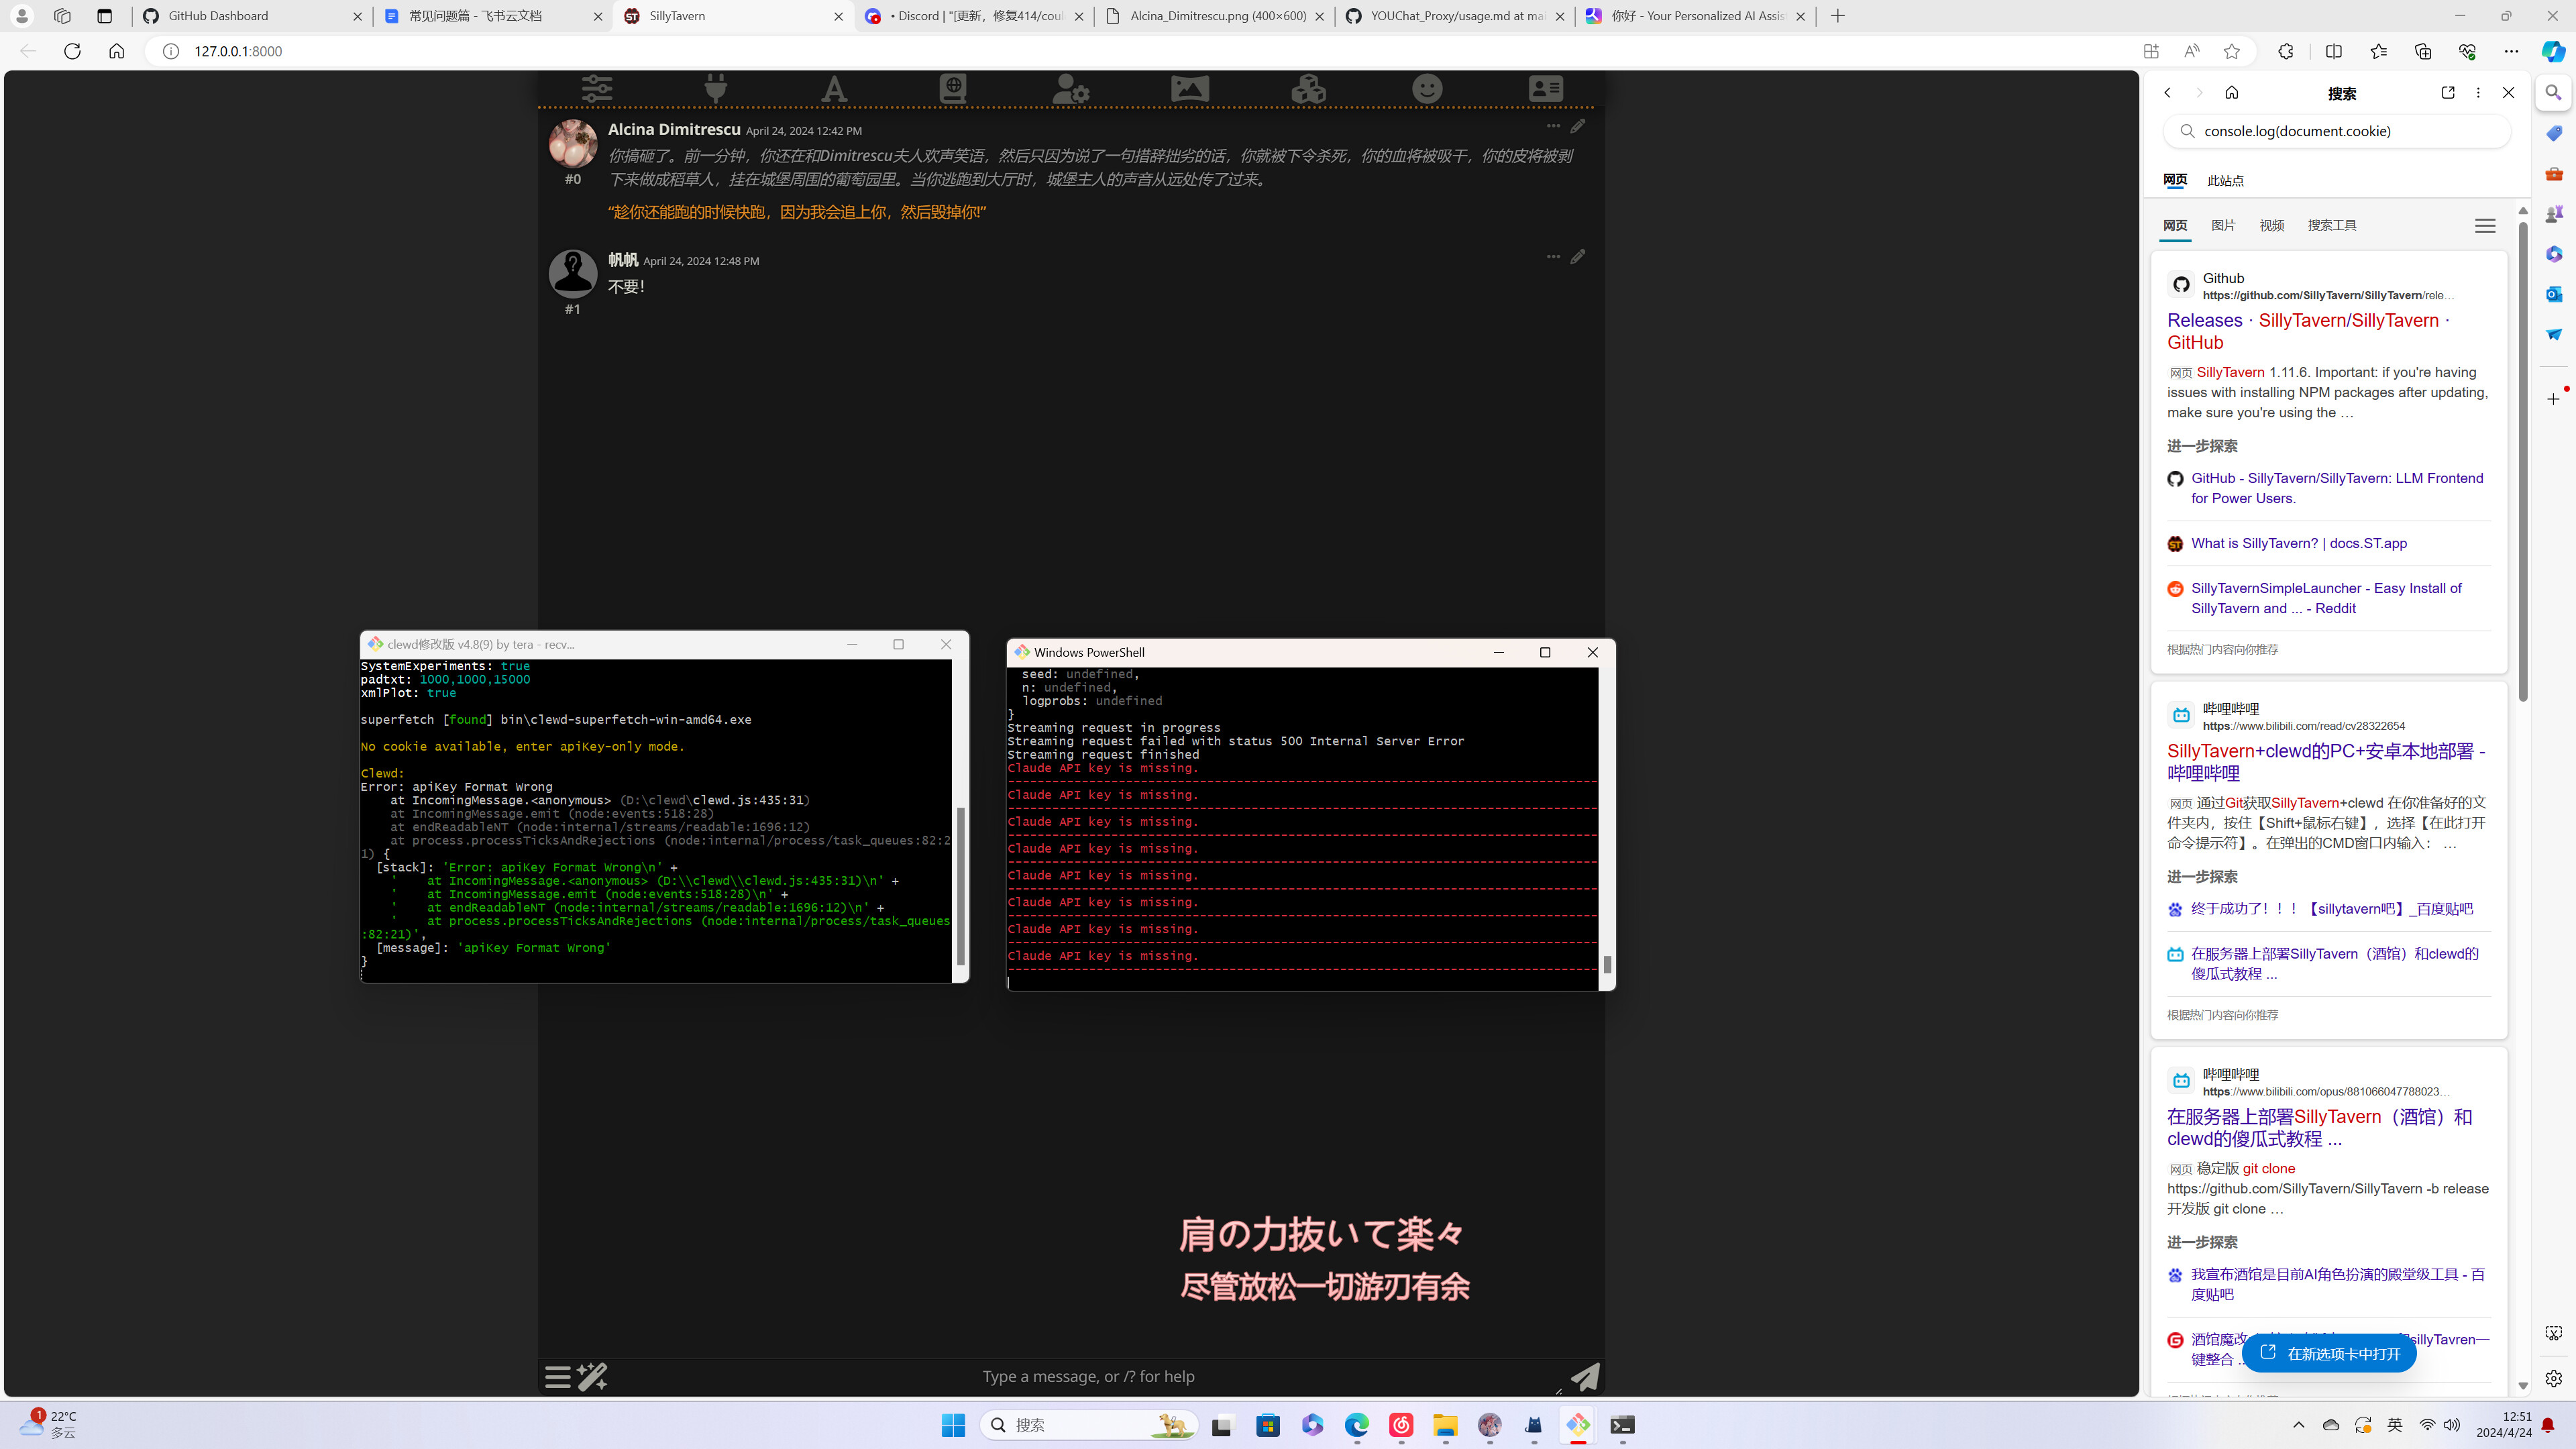Open the extensions cubes icon
The height and width of the screenshot is (1449, 2576).
pos(1308,89)
